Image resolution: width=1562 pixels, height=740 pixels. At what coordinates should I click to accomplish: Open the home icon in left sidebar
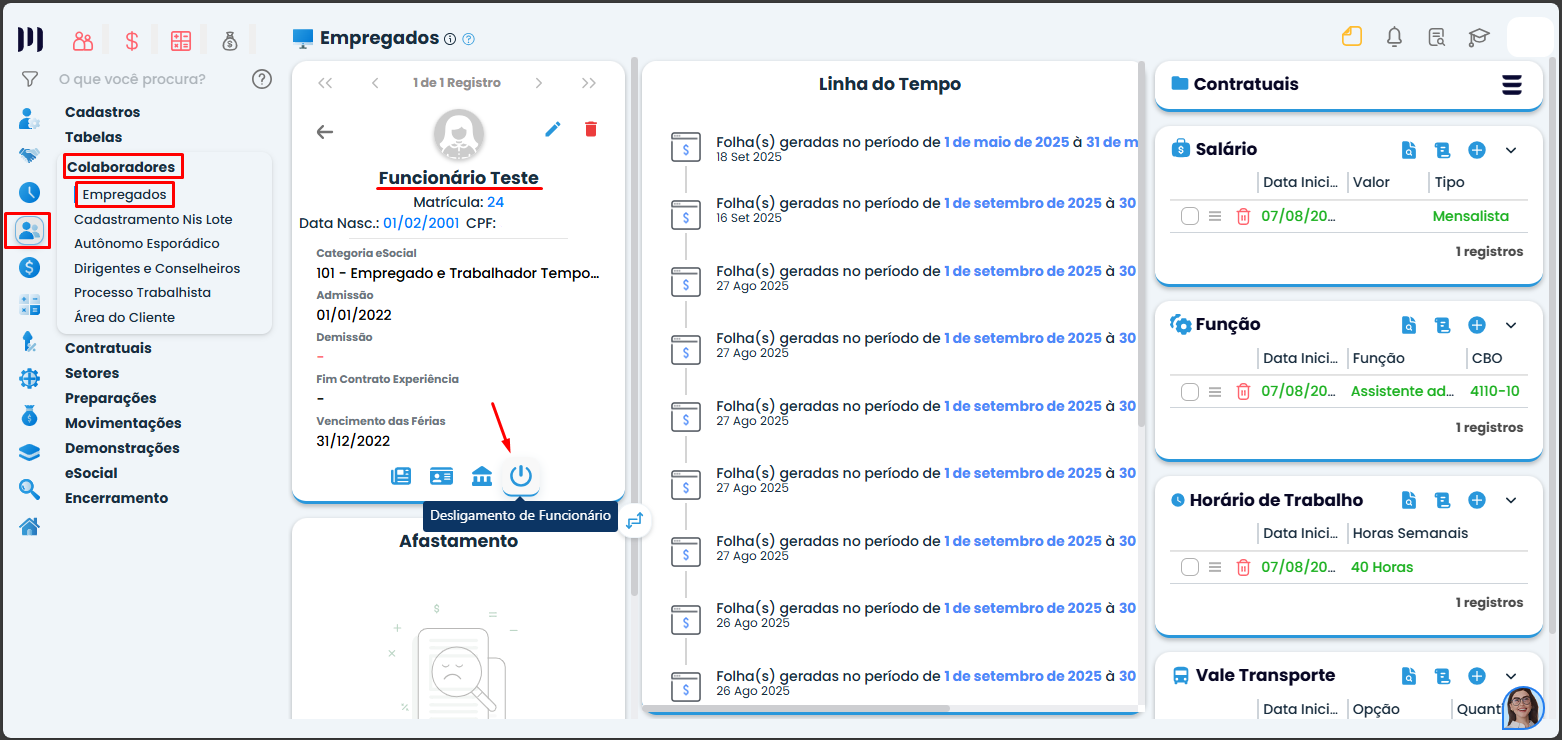[x=30, y=526]
